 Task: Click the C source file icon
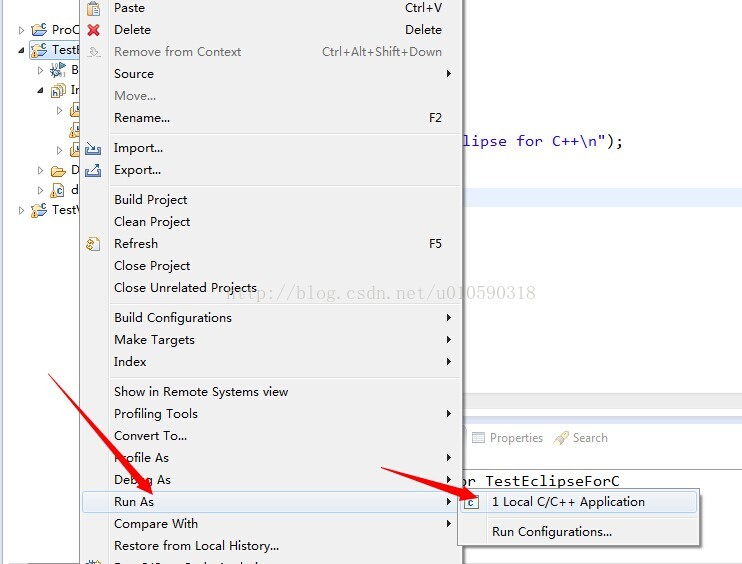click(x=58, y=190)
